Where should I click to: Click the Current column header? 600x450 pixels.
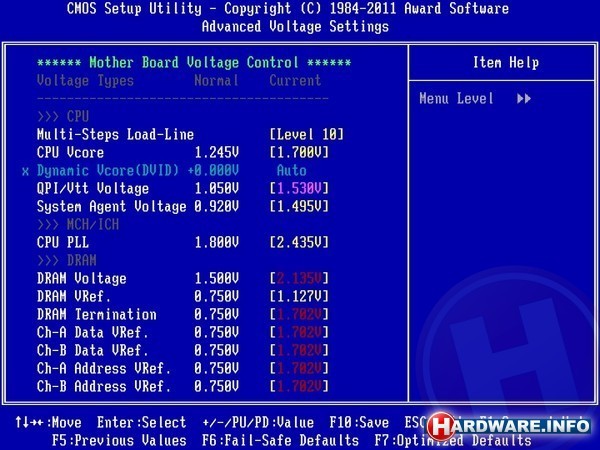[295, 81]
